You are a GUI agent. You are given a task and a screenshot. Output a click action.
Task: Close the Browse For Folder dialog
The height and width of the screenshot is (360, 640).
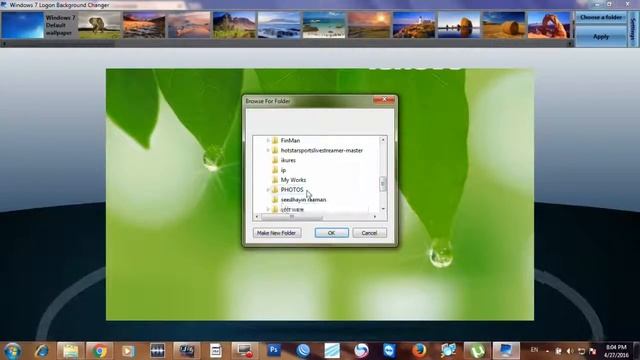[384, 100]
